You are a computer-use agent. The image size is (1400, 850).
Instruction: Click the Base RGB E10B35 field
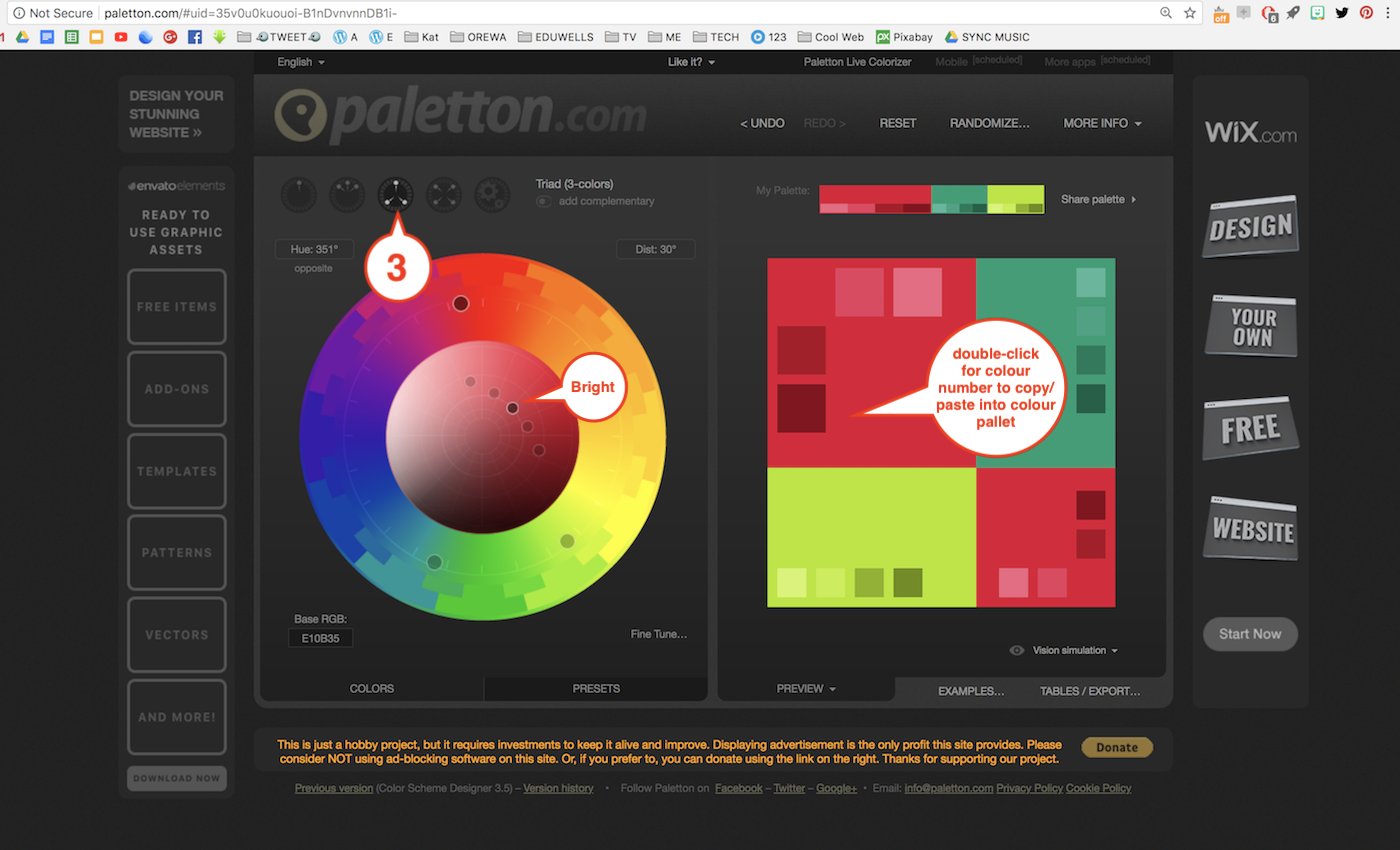320,638
